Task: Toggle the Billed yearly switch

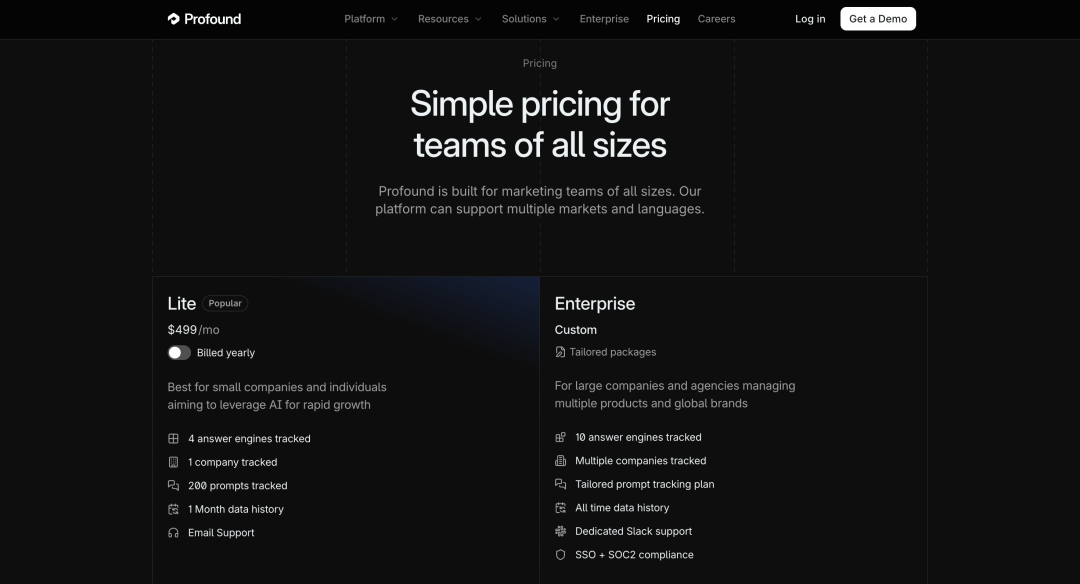Action: 179,353
